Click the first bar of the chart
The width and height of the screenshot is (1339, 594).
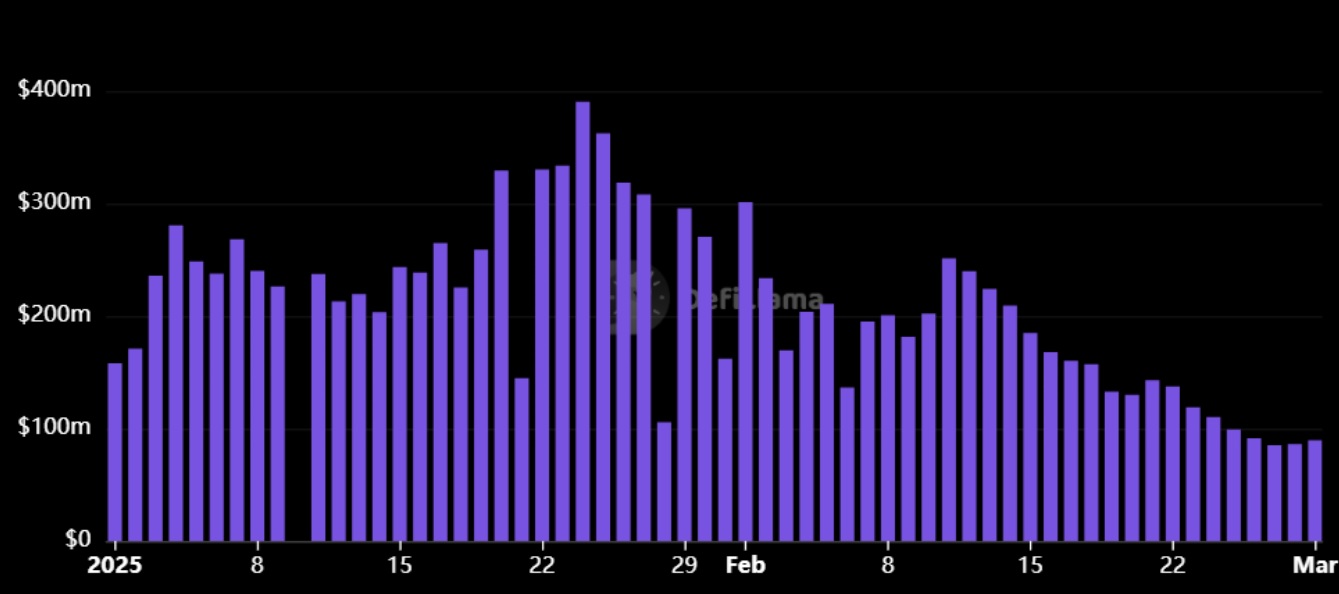coord(114,450)
